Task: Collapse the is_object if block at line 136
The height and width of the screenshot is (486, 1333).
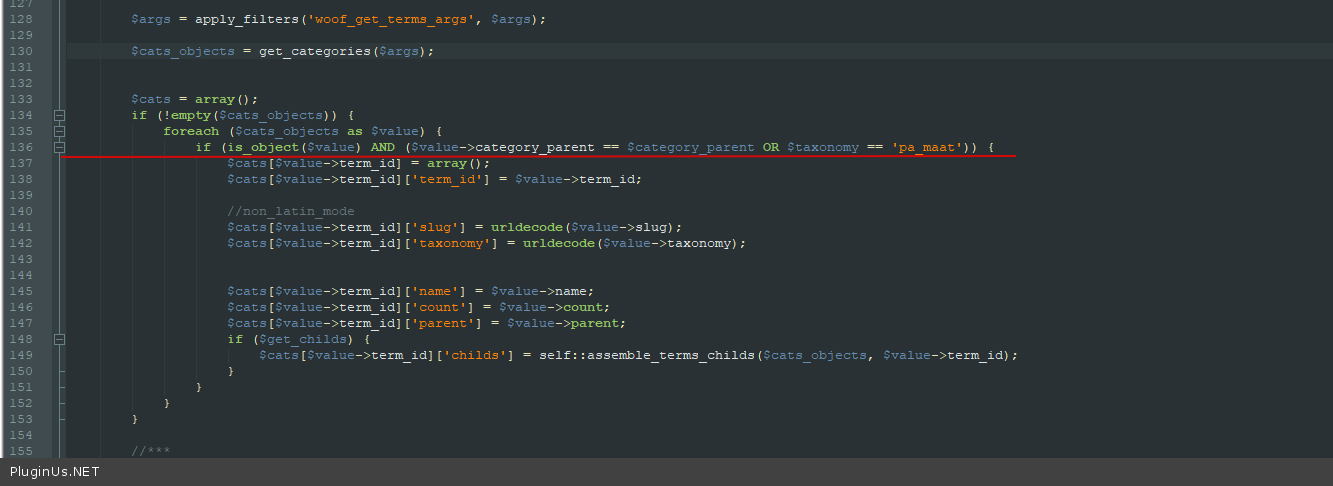Action: pos(60,147)
